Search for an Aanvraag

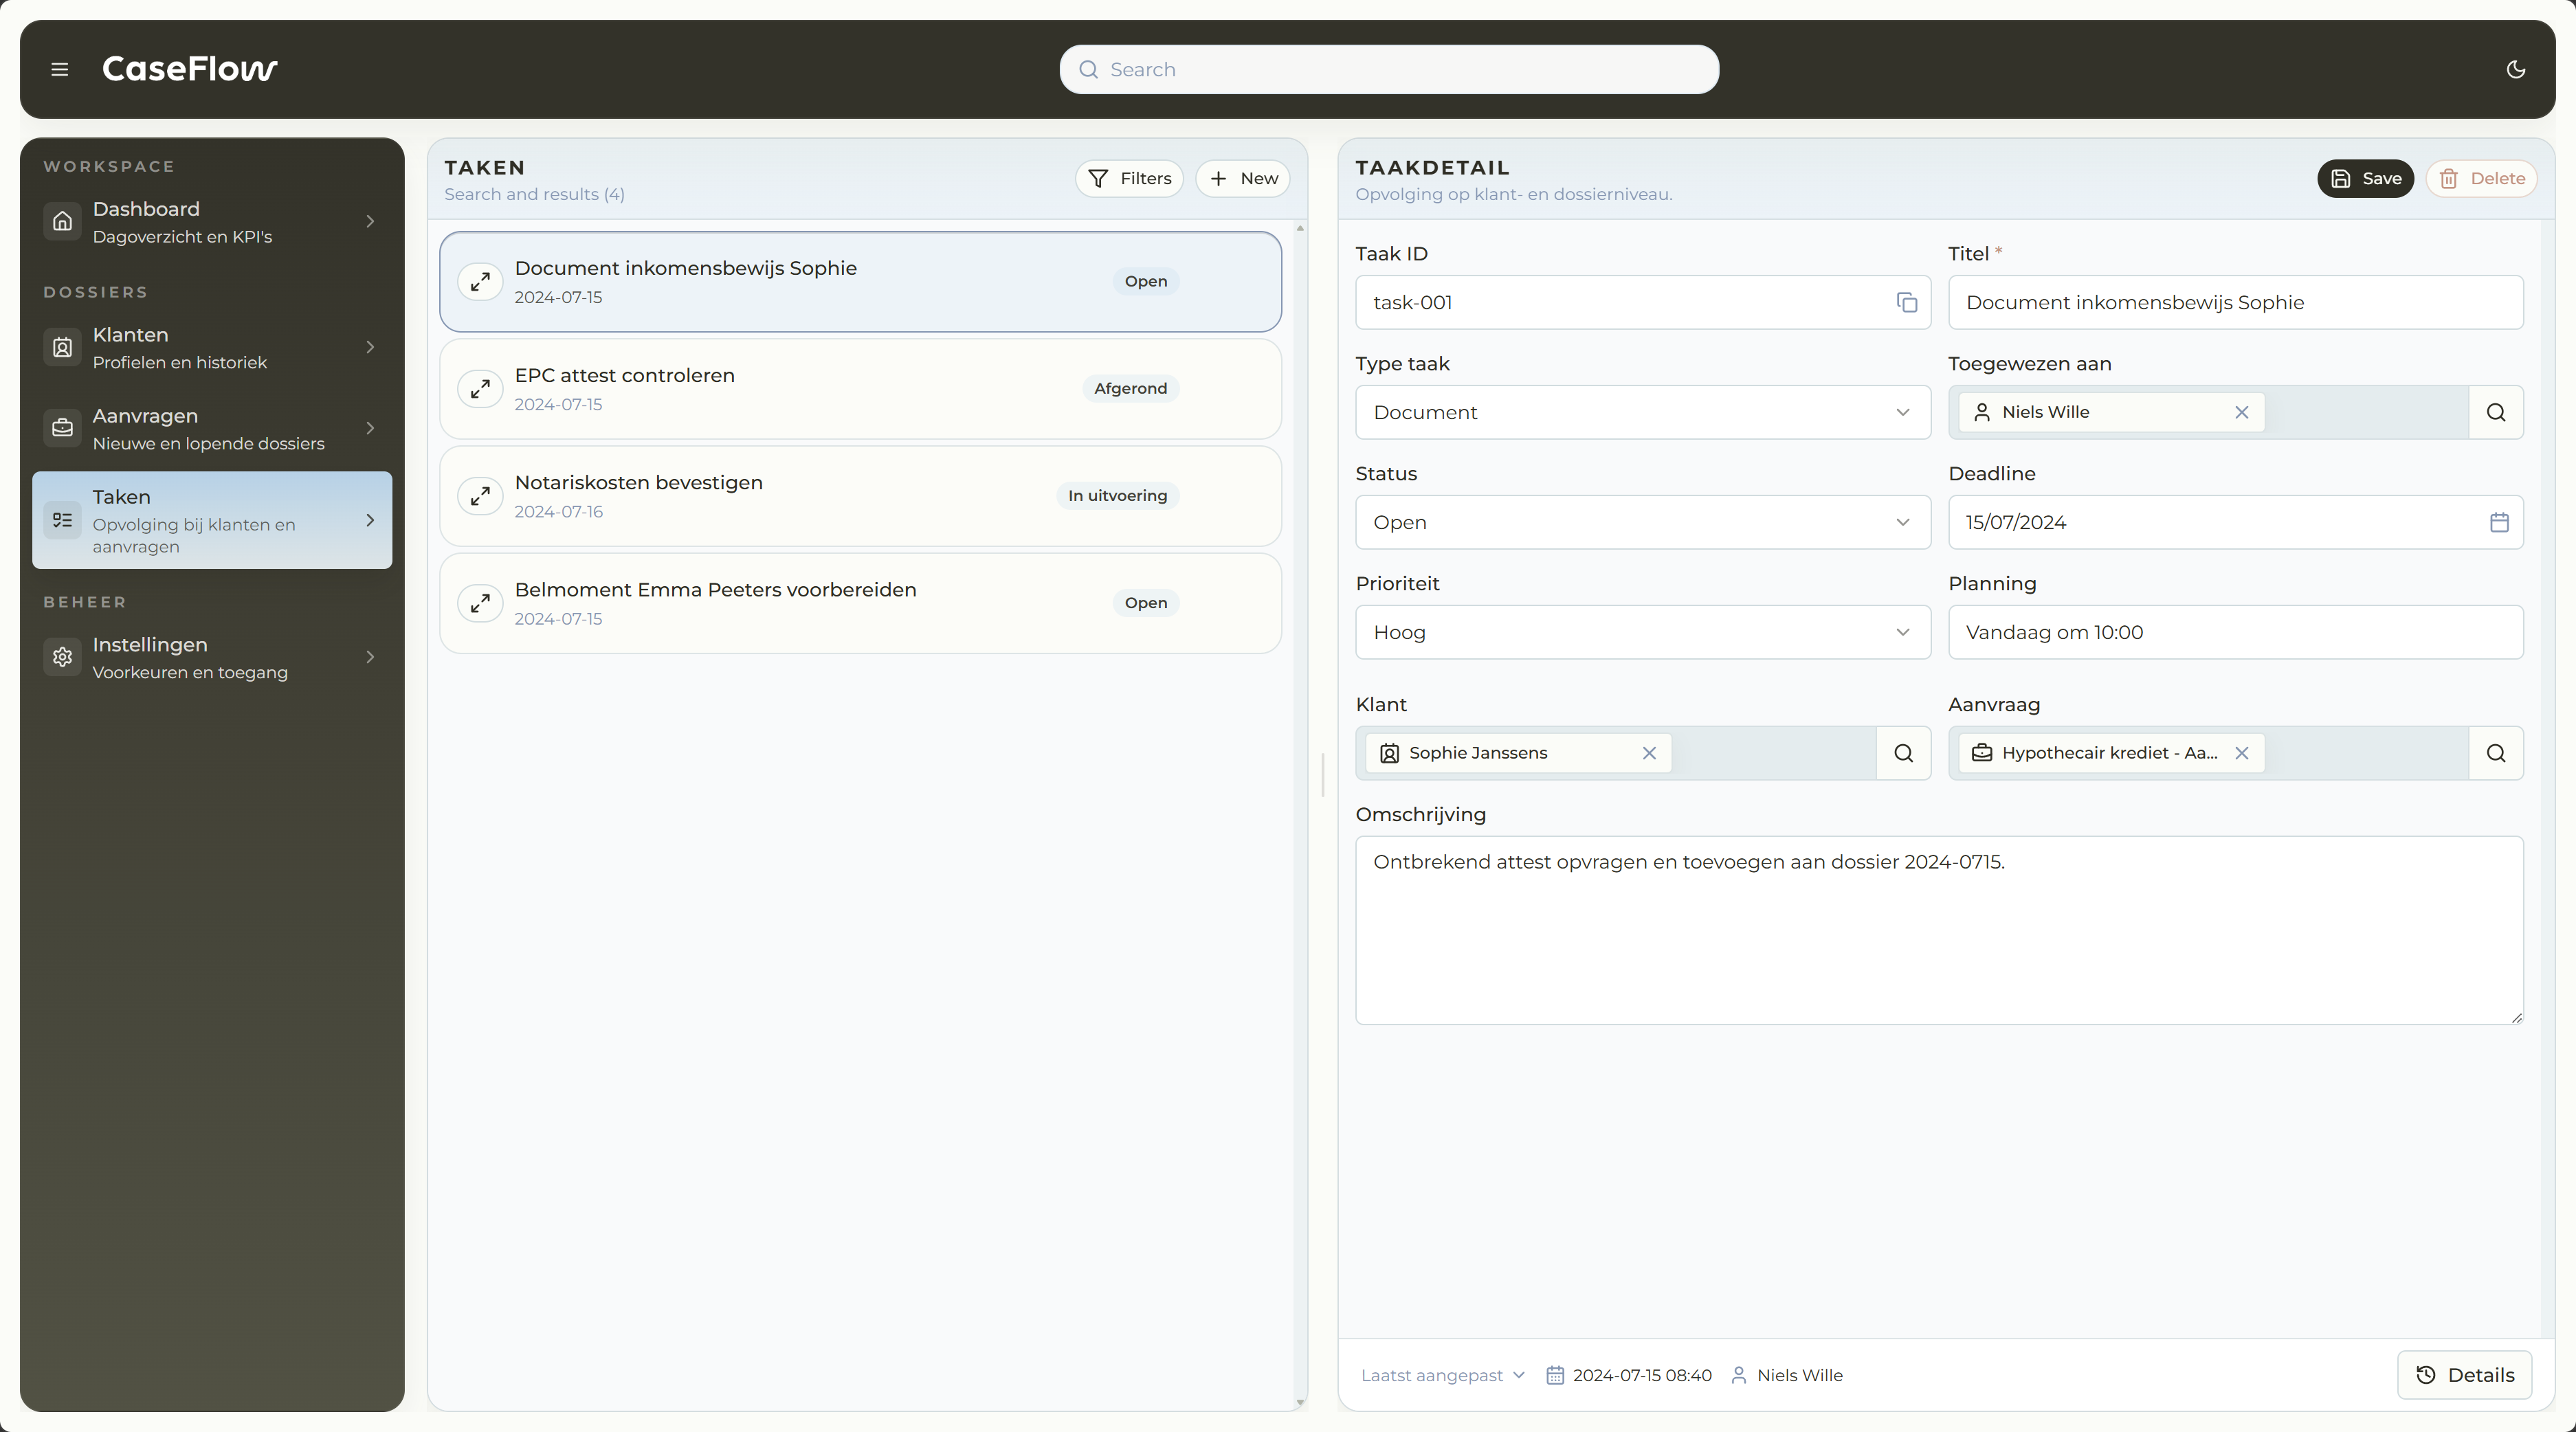(2495, 753)
